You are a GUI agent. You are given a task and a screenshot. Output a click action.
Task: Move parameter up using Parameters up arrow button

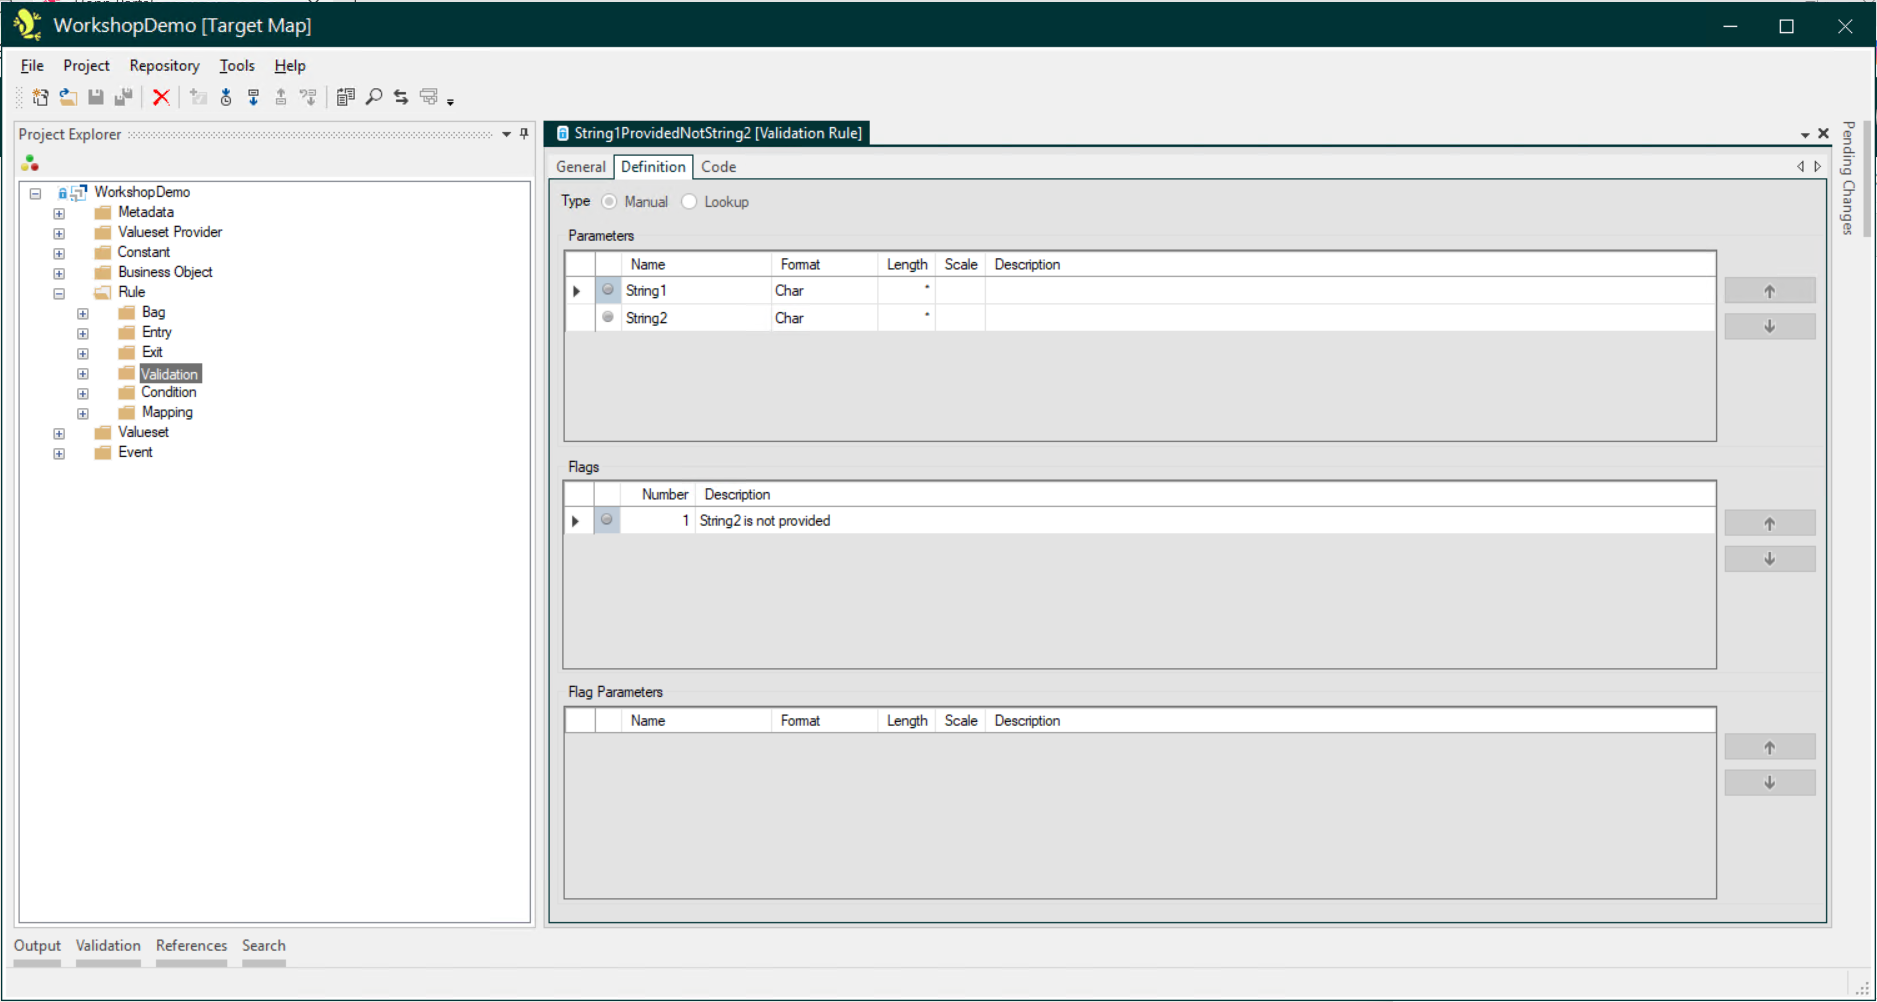(x=1769, y=291)
